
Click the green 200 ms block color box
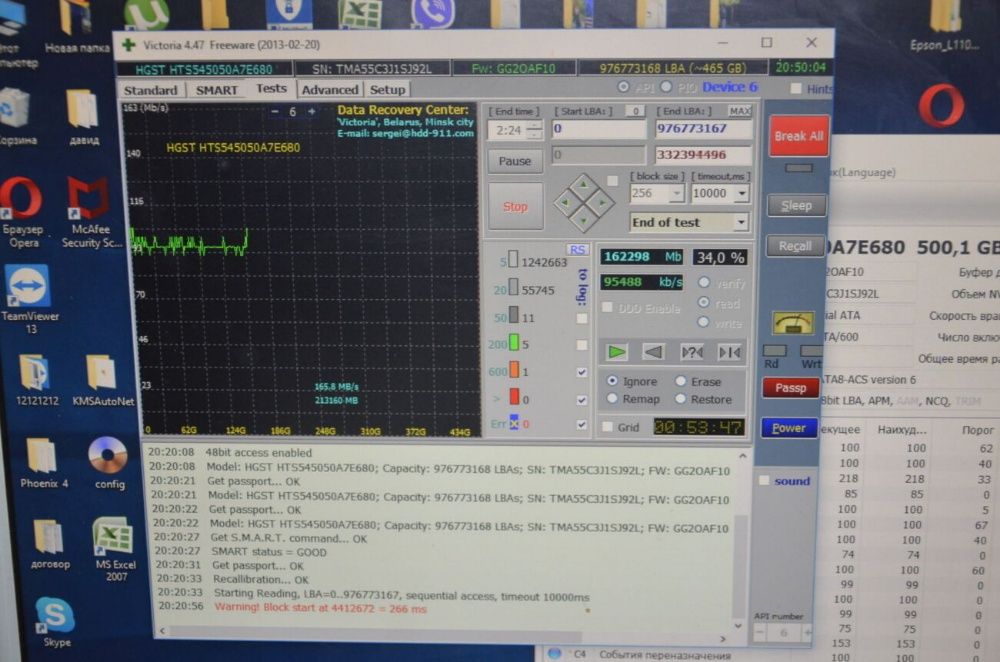point(513,343)
